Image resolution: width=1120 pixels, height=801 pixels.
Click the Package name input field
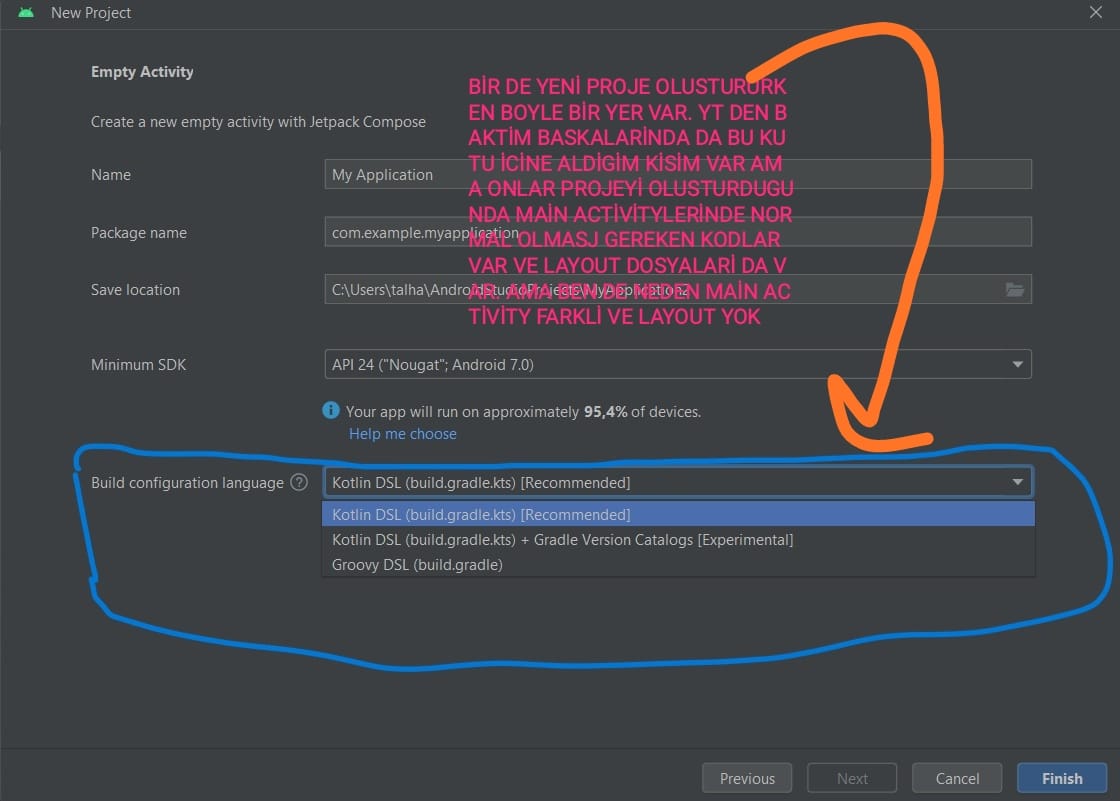pyautogui.click(x=678, y=232)
